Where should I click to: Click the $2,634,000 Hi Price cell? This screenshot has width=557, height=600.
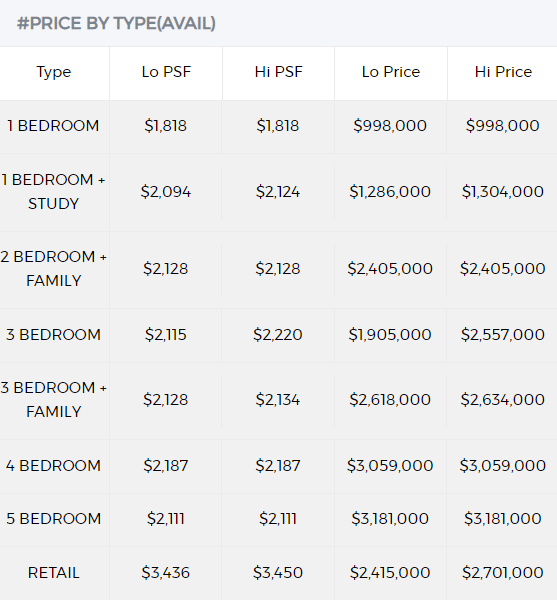(x=502, y=400)
